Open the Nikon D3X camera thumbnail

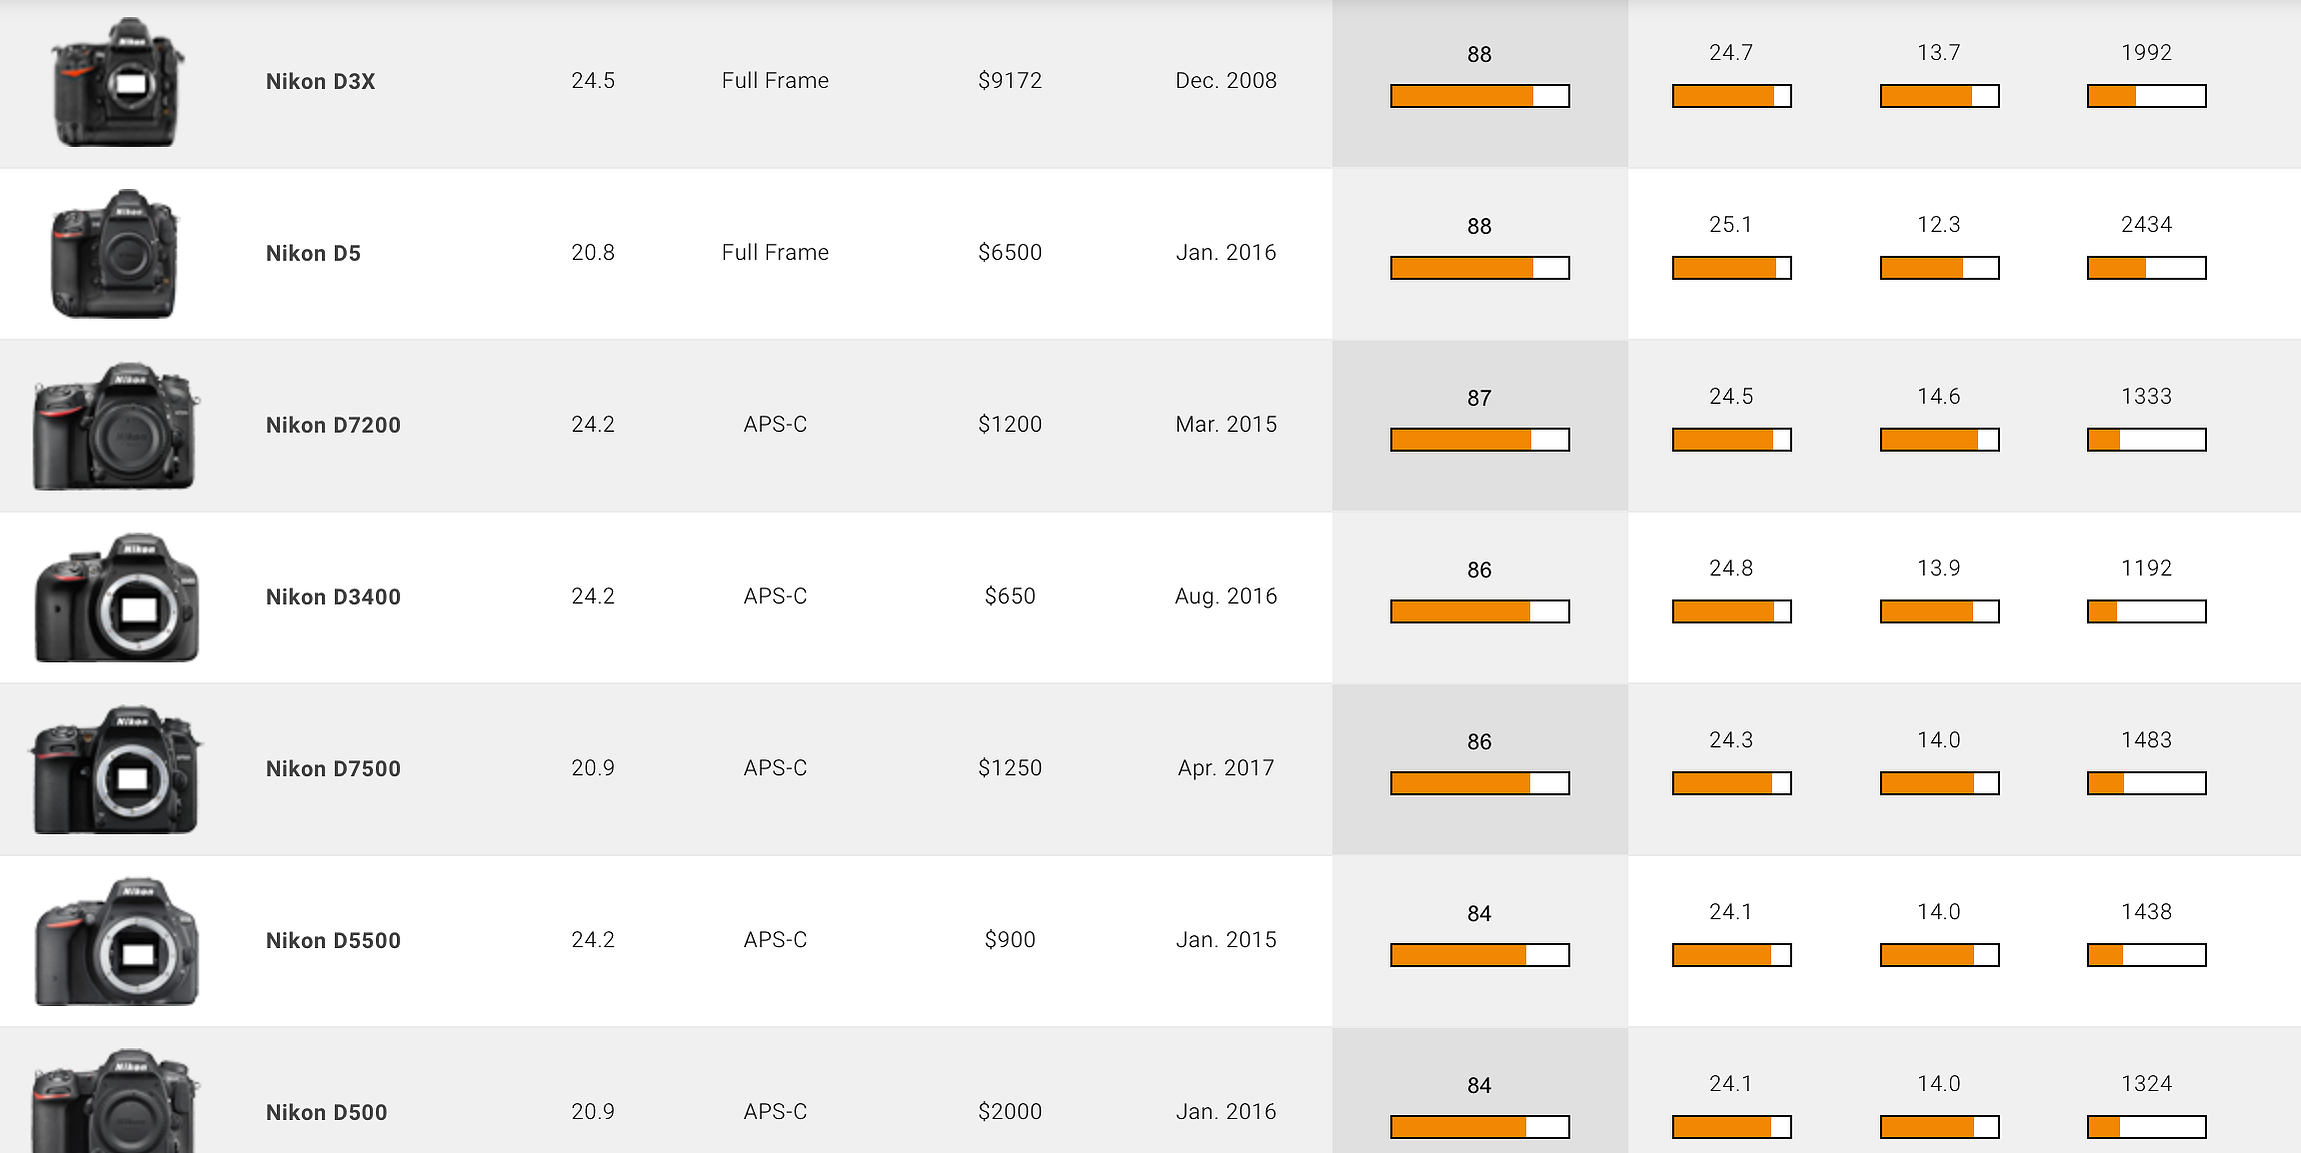coord(118,82)
